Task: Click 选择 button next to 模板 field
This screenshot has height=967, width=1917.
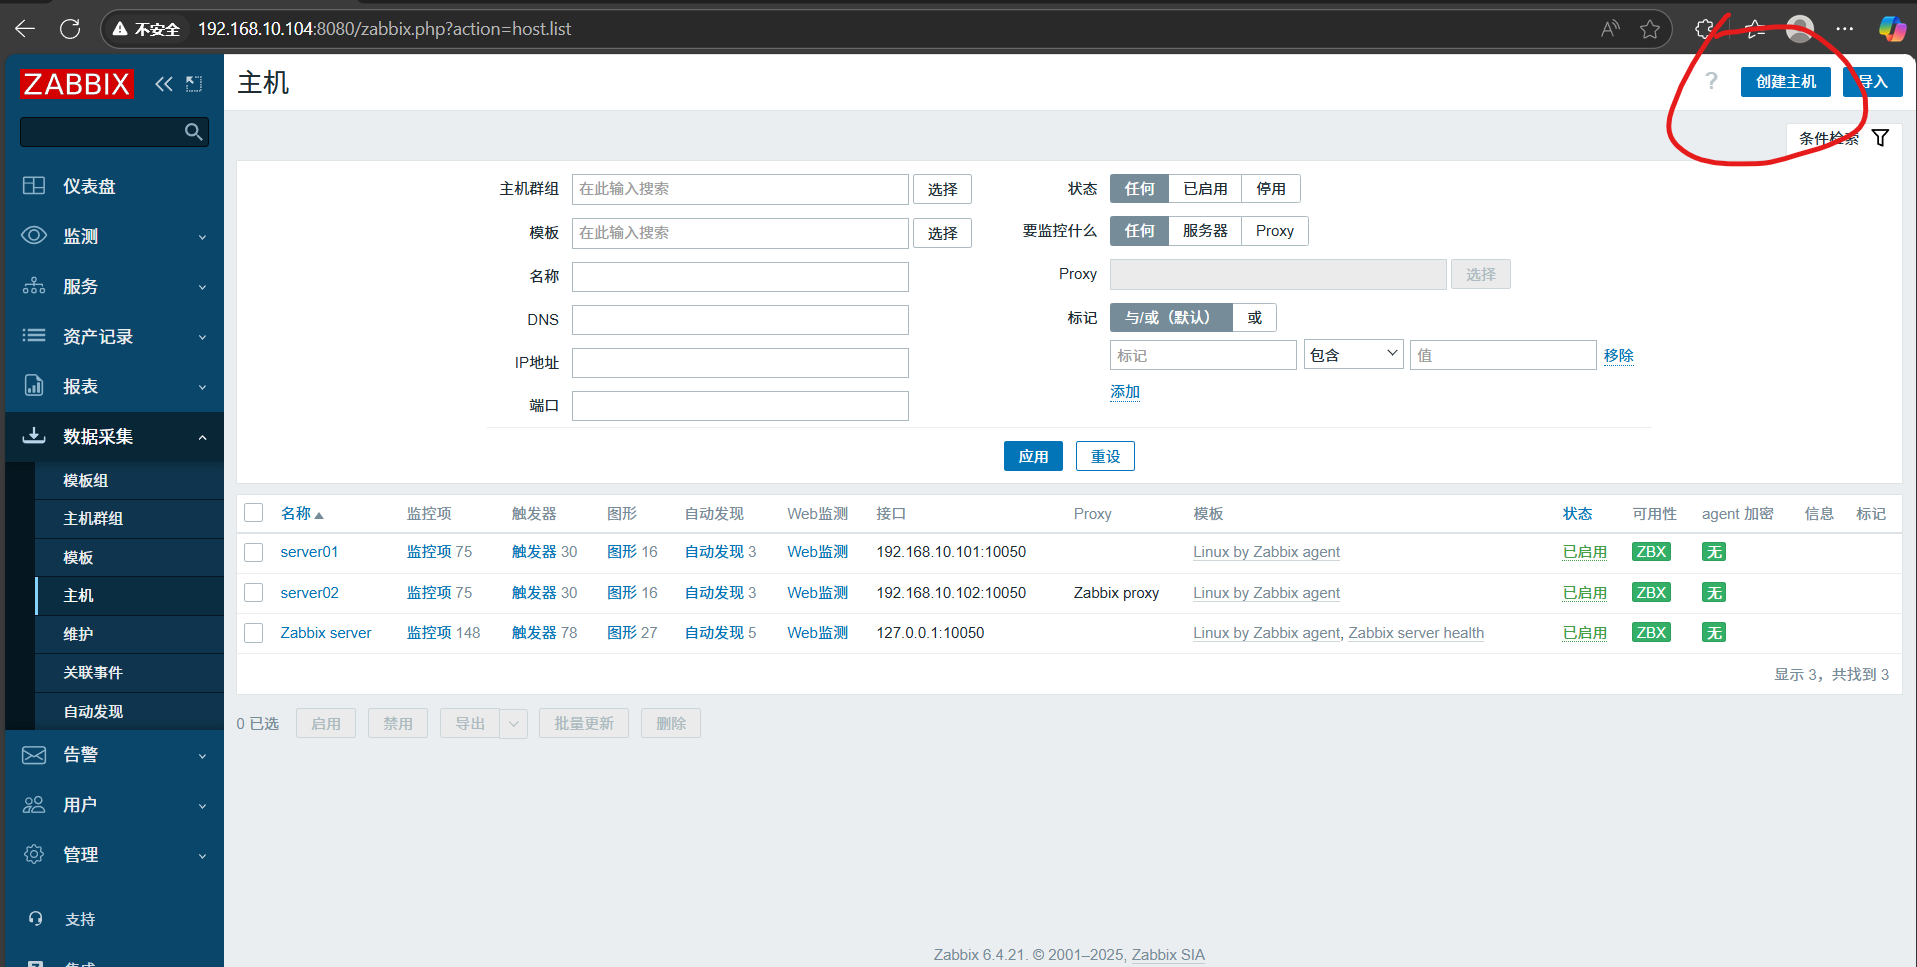Action: click(x=942, y=233)
